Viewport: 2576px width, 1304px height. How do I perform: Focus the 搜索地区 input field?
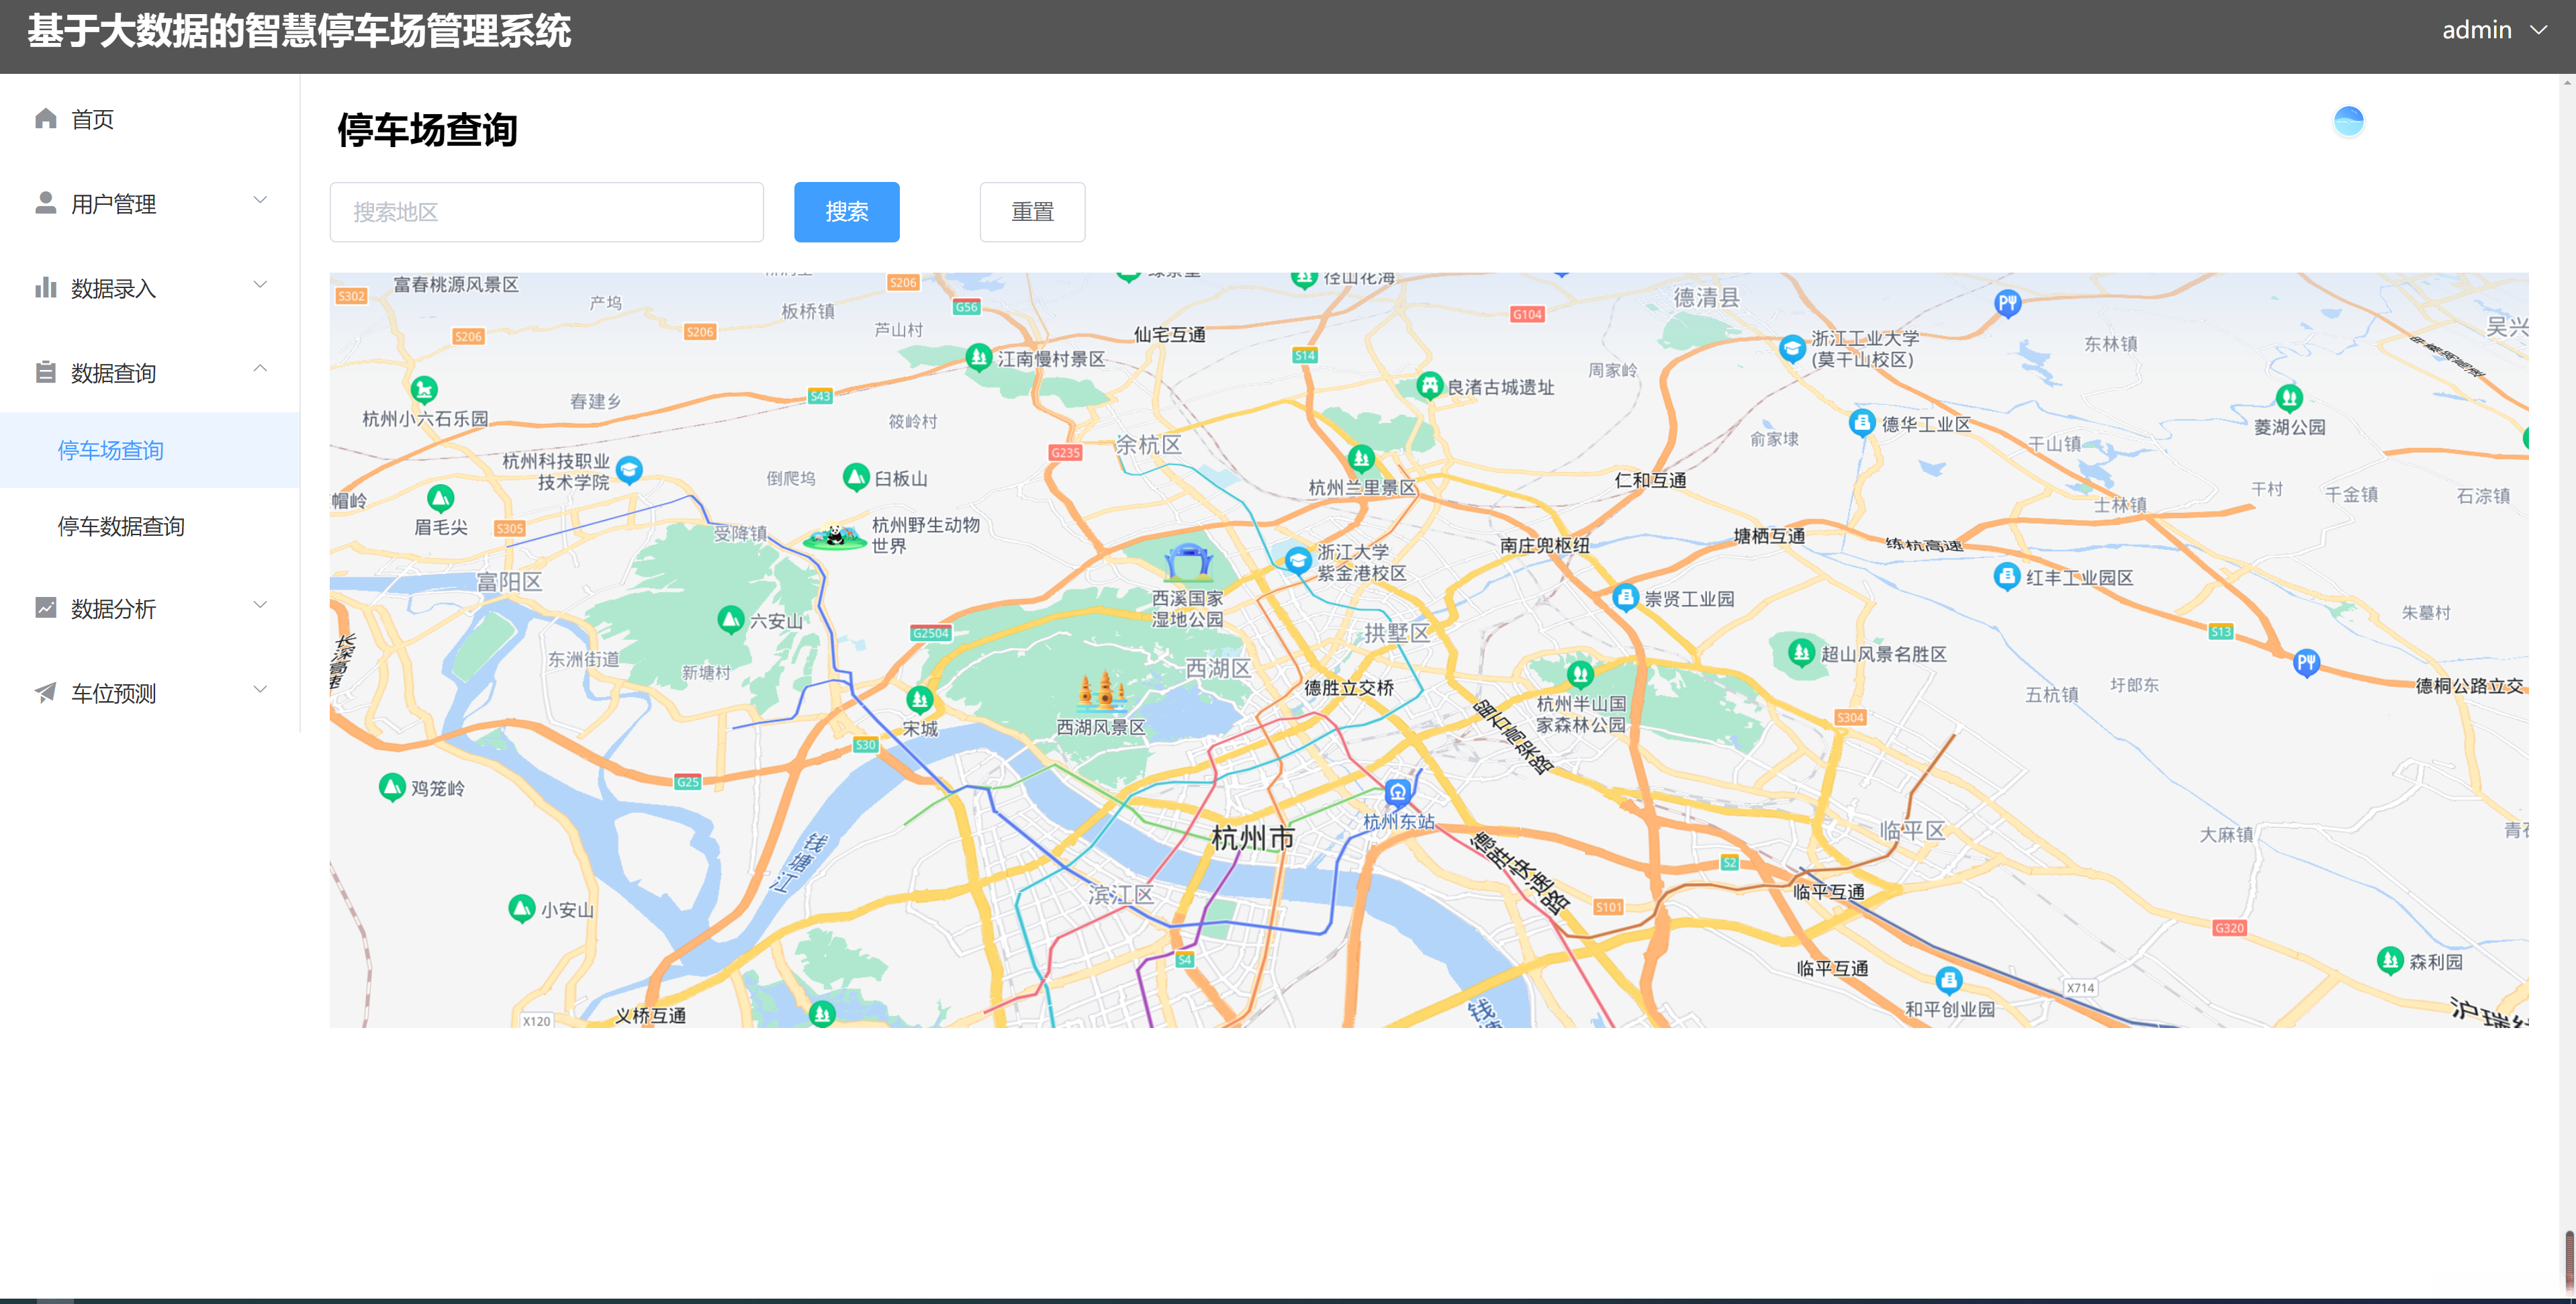click(x=546, y=212)
